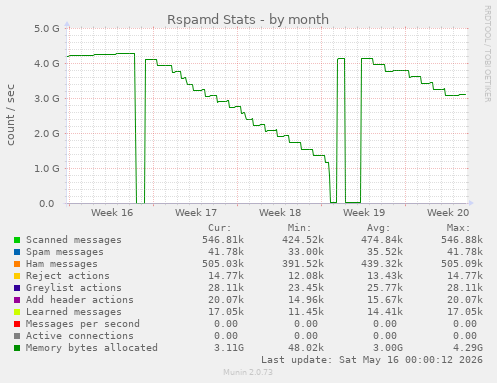Click the Ham messages minimum 391.52k

click(x=303, y=264)
